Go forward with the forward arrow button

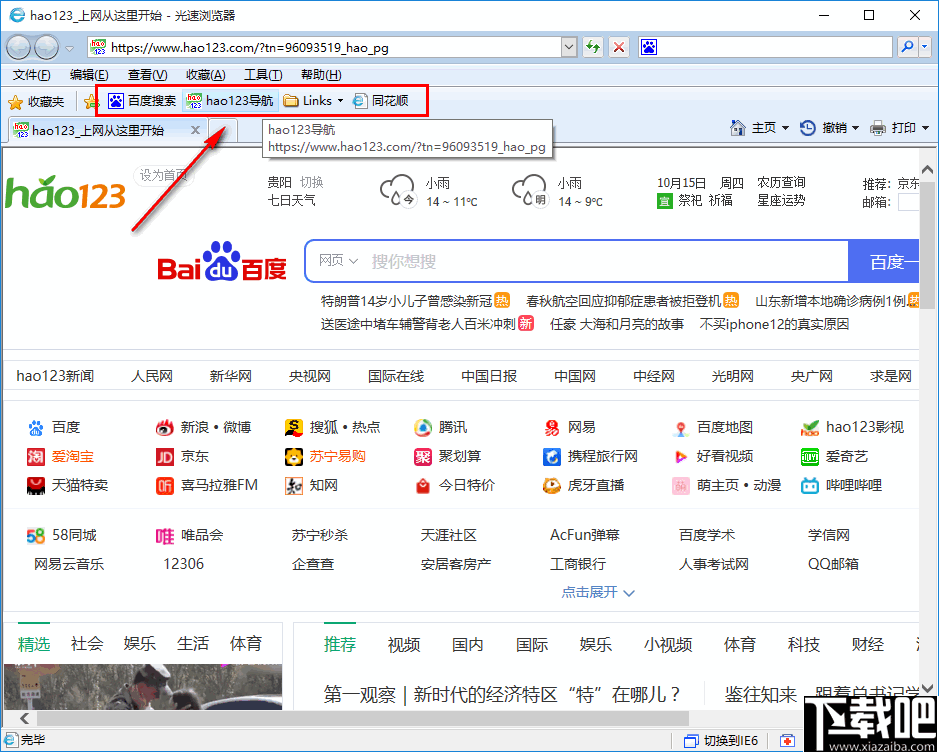click(47, 47)
